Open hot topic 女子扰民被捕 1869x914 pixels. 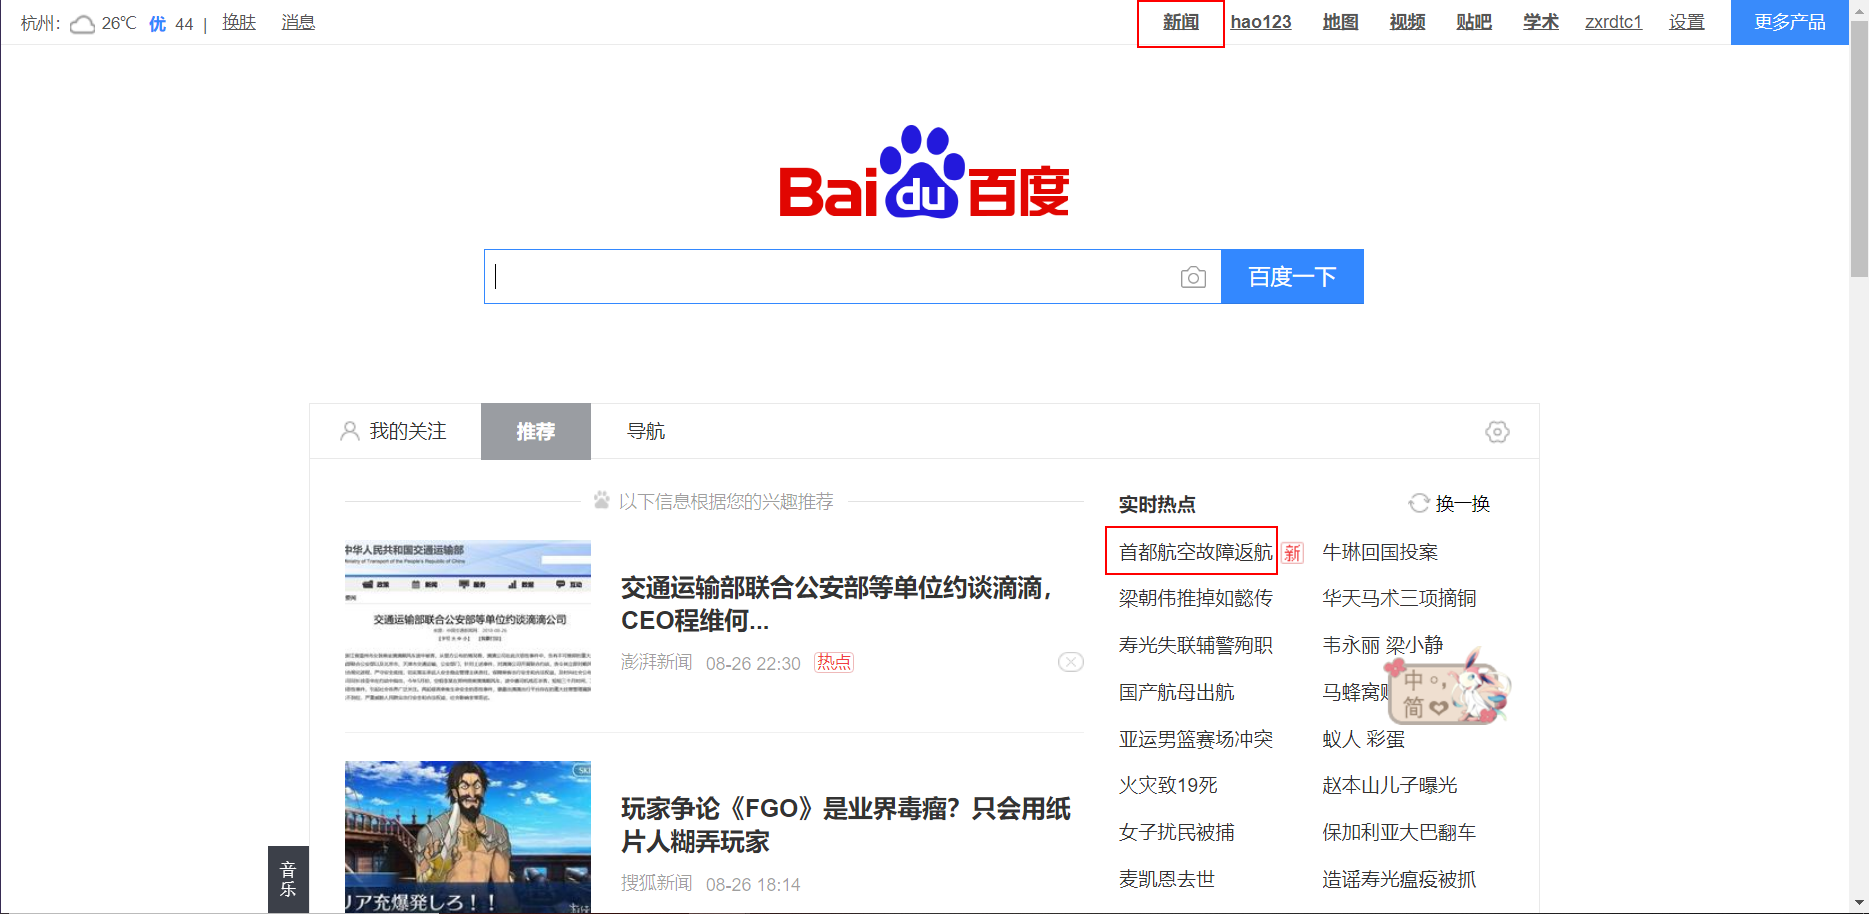click(1176, 832)
